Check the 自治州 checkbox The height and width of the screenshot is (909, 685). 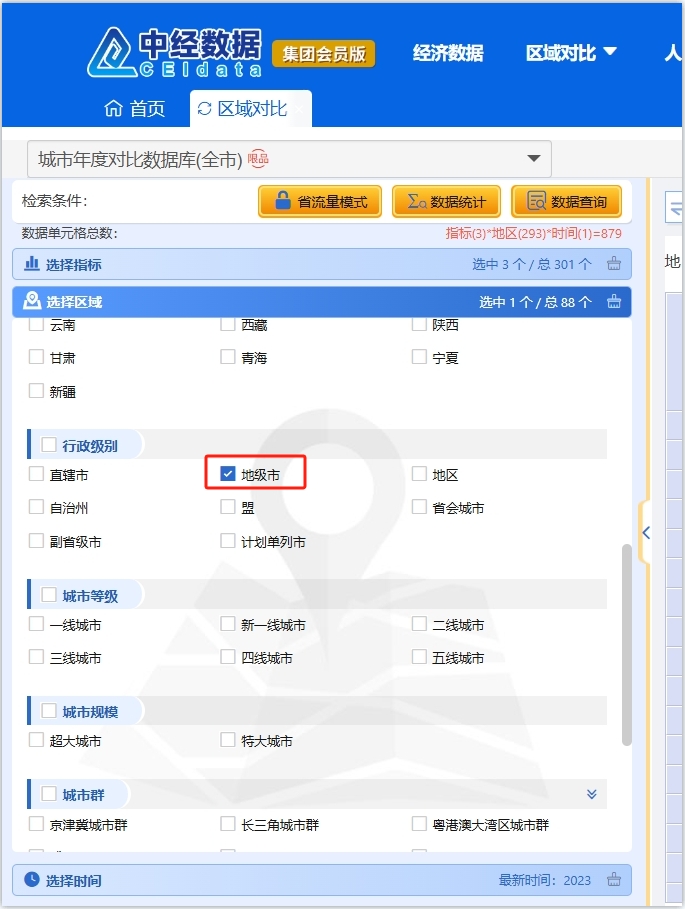[37, 507]
